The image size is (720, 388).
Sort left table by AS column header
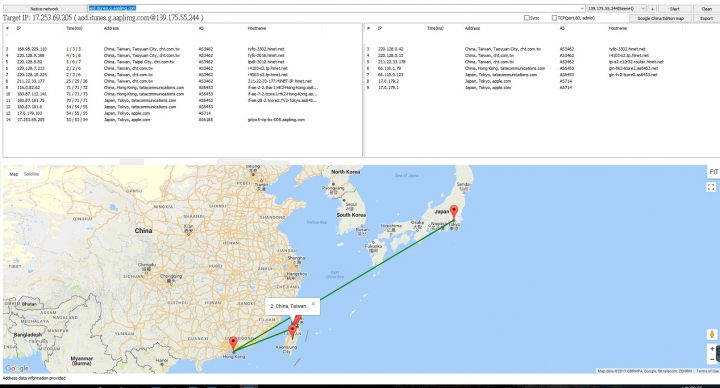(x=201, y=28)
